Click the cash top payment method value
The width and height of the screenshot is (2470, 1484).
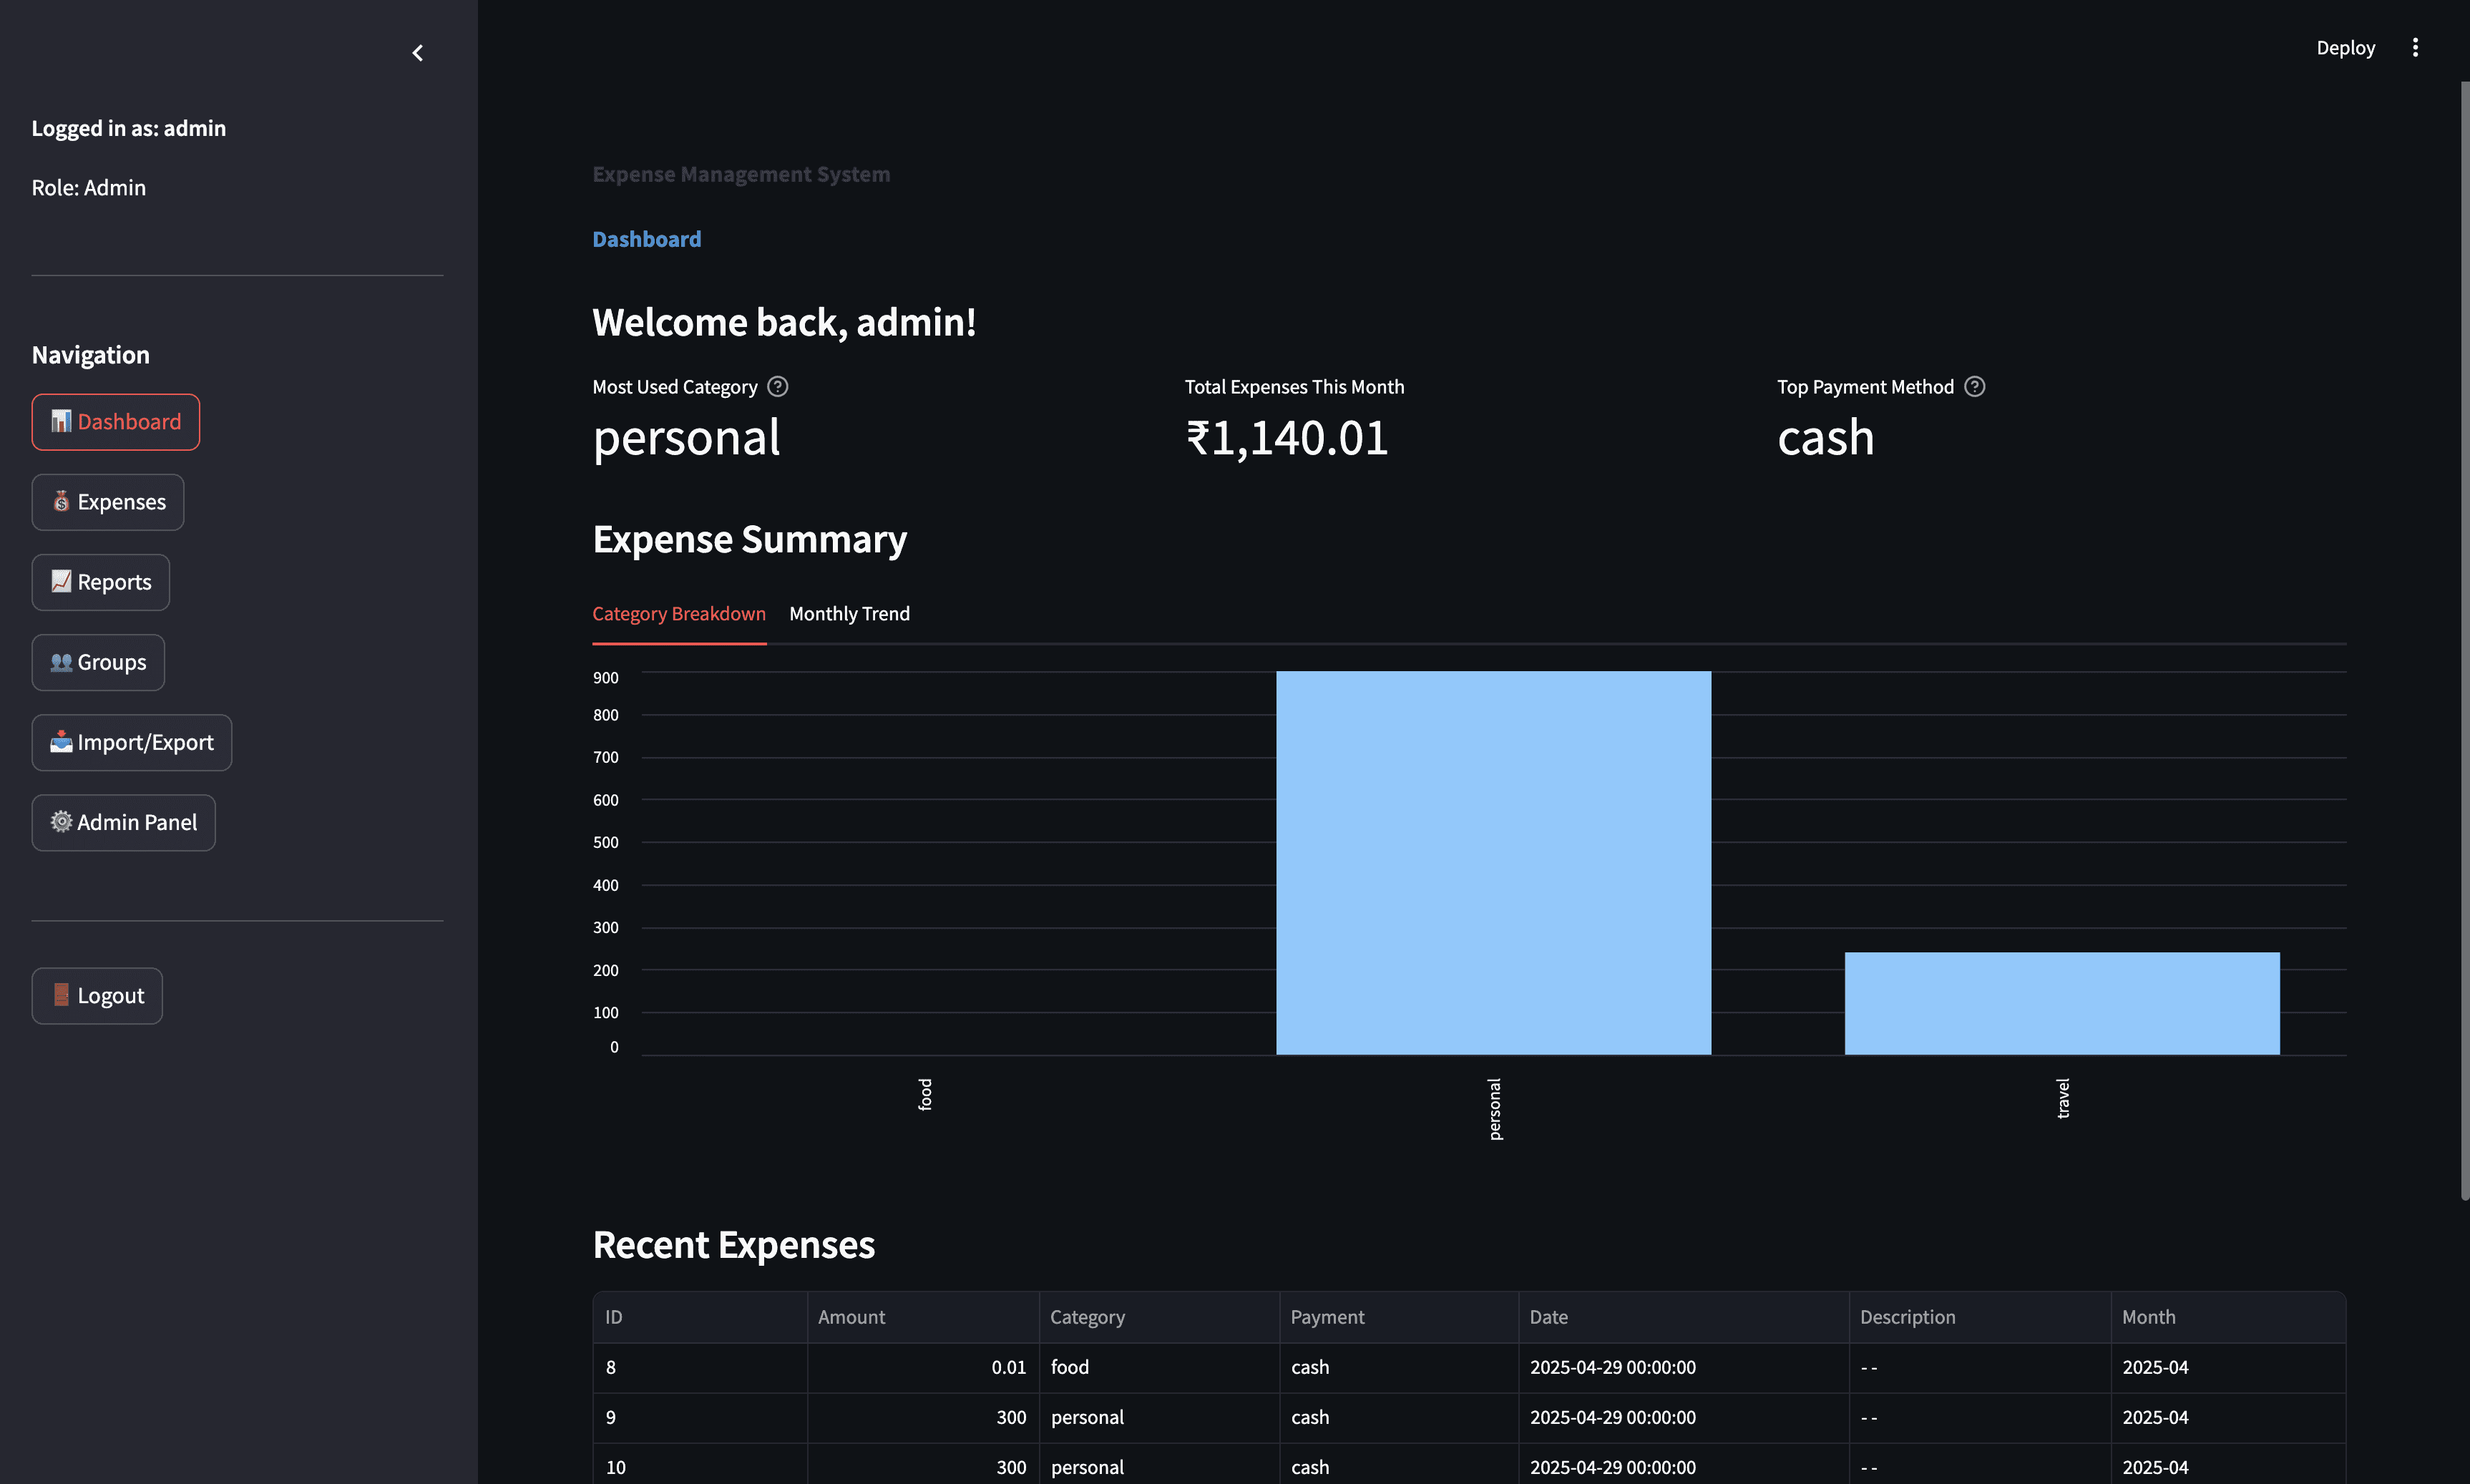point(1826,438)
